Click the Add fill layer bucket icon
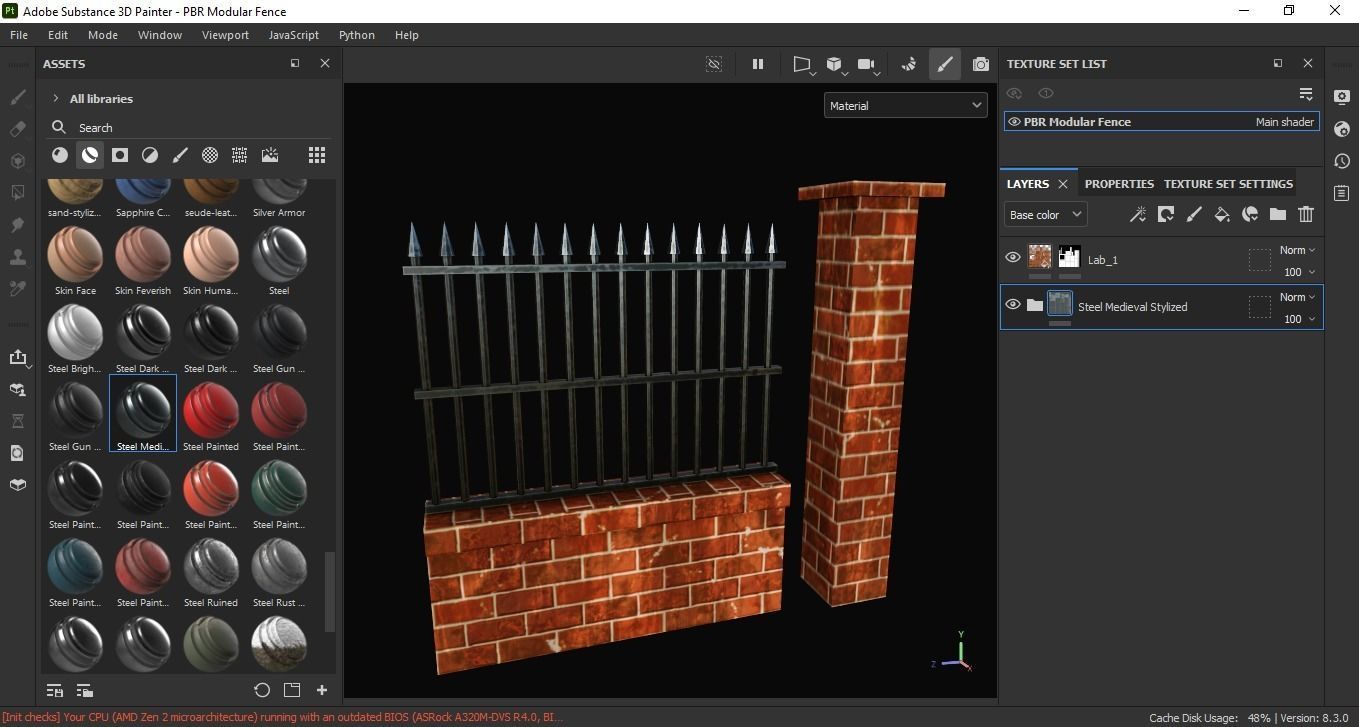This screenshot has width=1359, height=727. 1222,214
